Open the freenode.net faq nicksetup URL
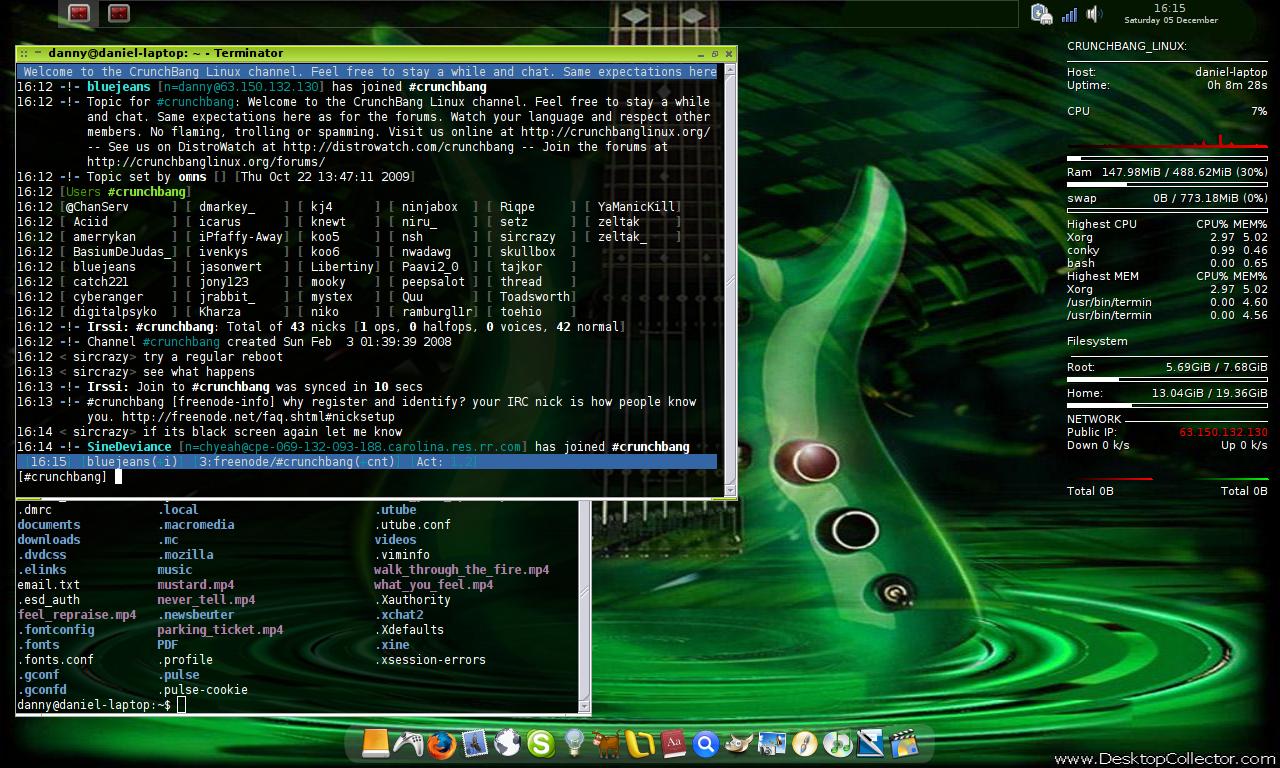Viewport: 1280px width, 768px height. (x=258, y=417)
